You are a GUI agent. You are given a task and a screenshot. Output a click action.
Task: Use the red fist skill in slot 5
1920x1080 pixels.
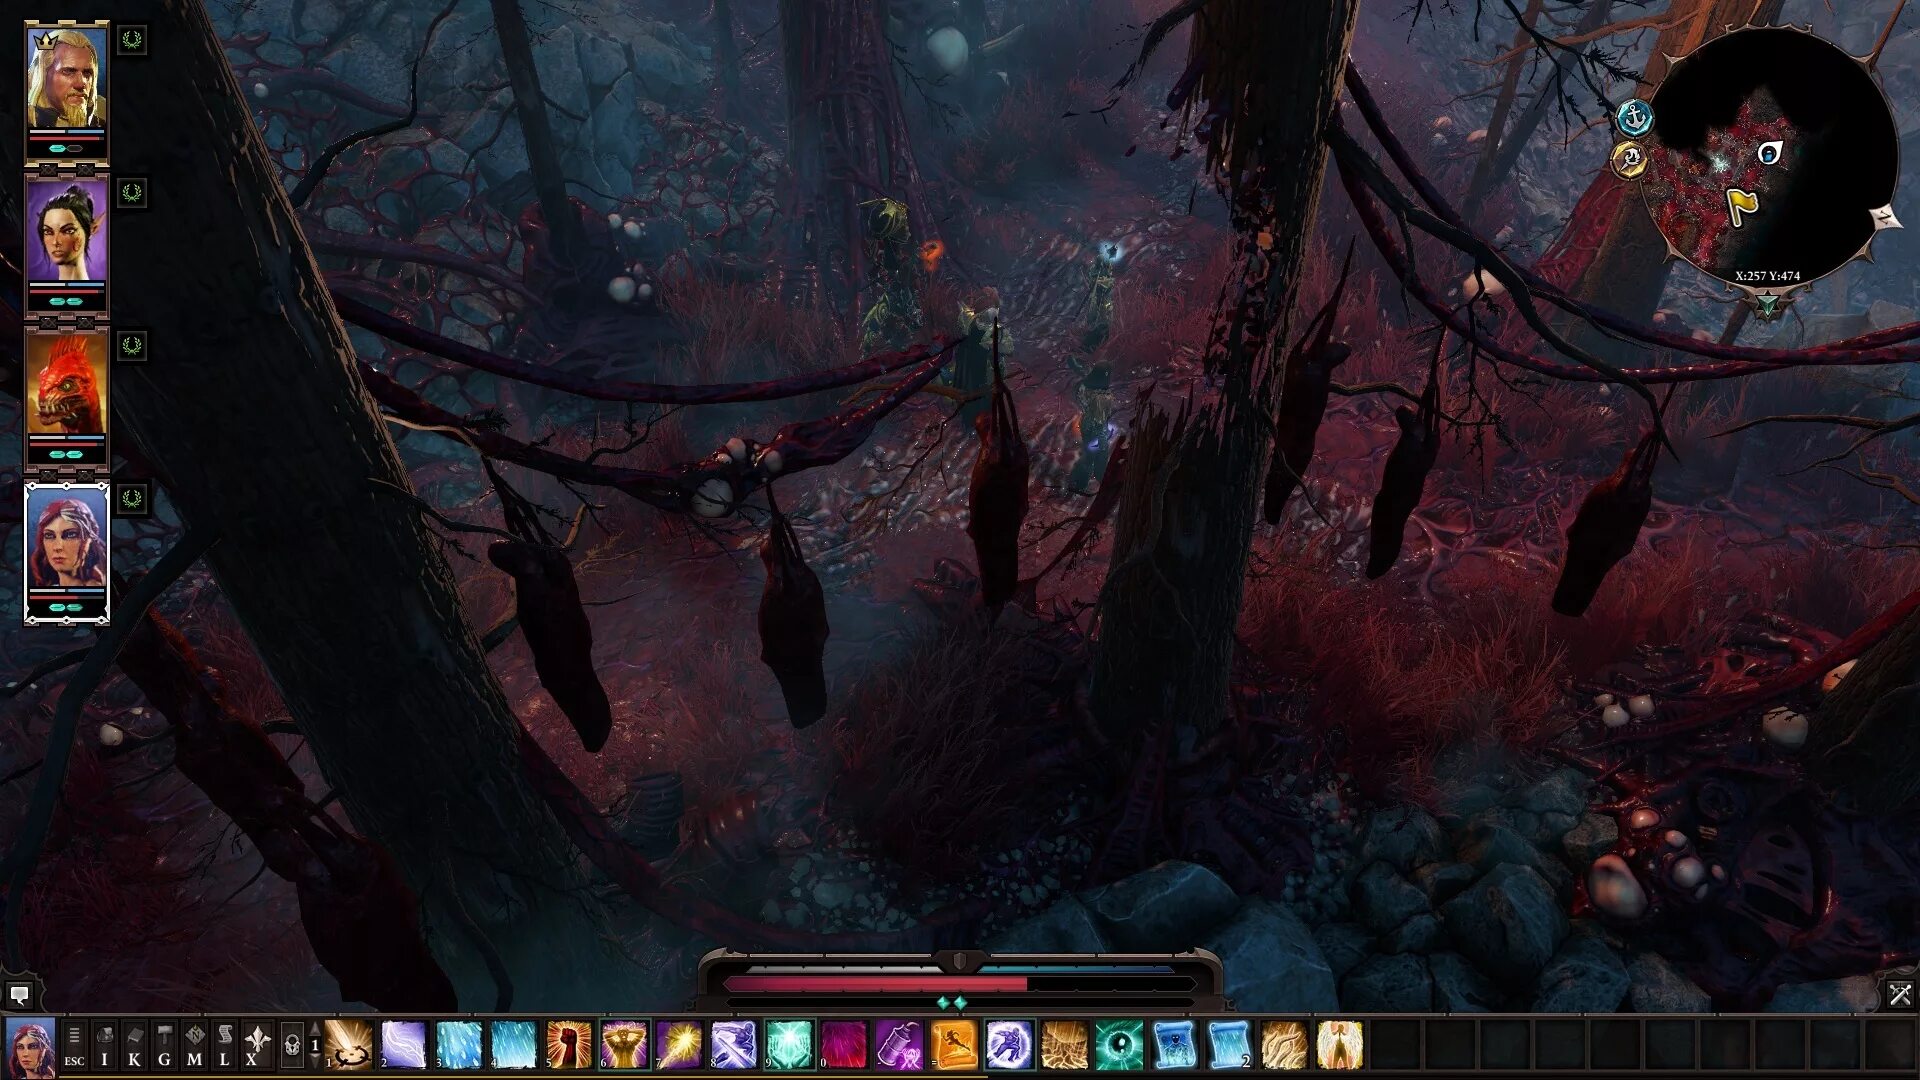568,1045
